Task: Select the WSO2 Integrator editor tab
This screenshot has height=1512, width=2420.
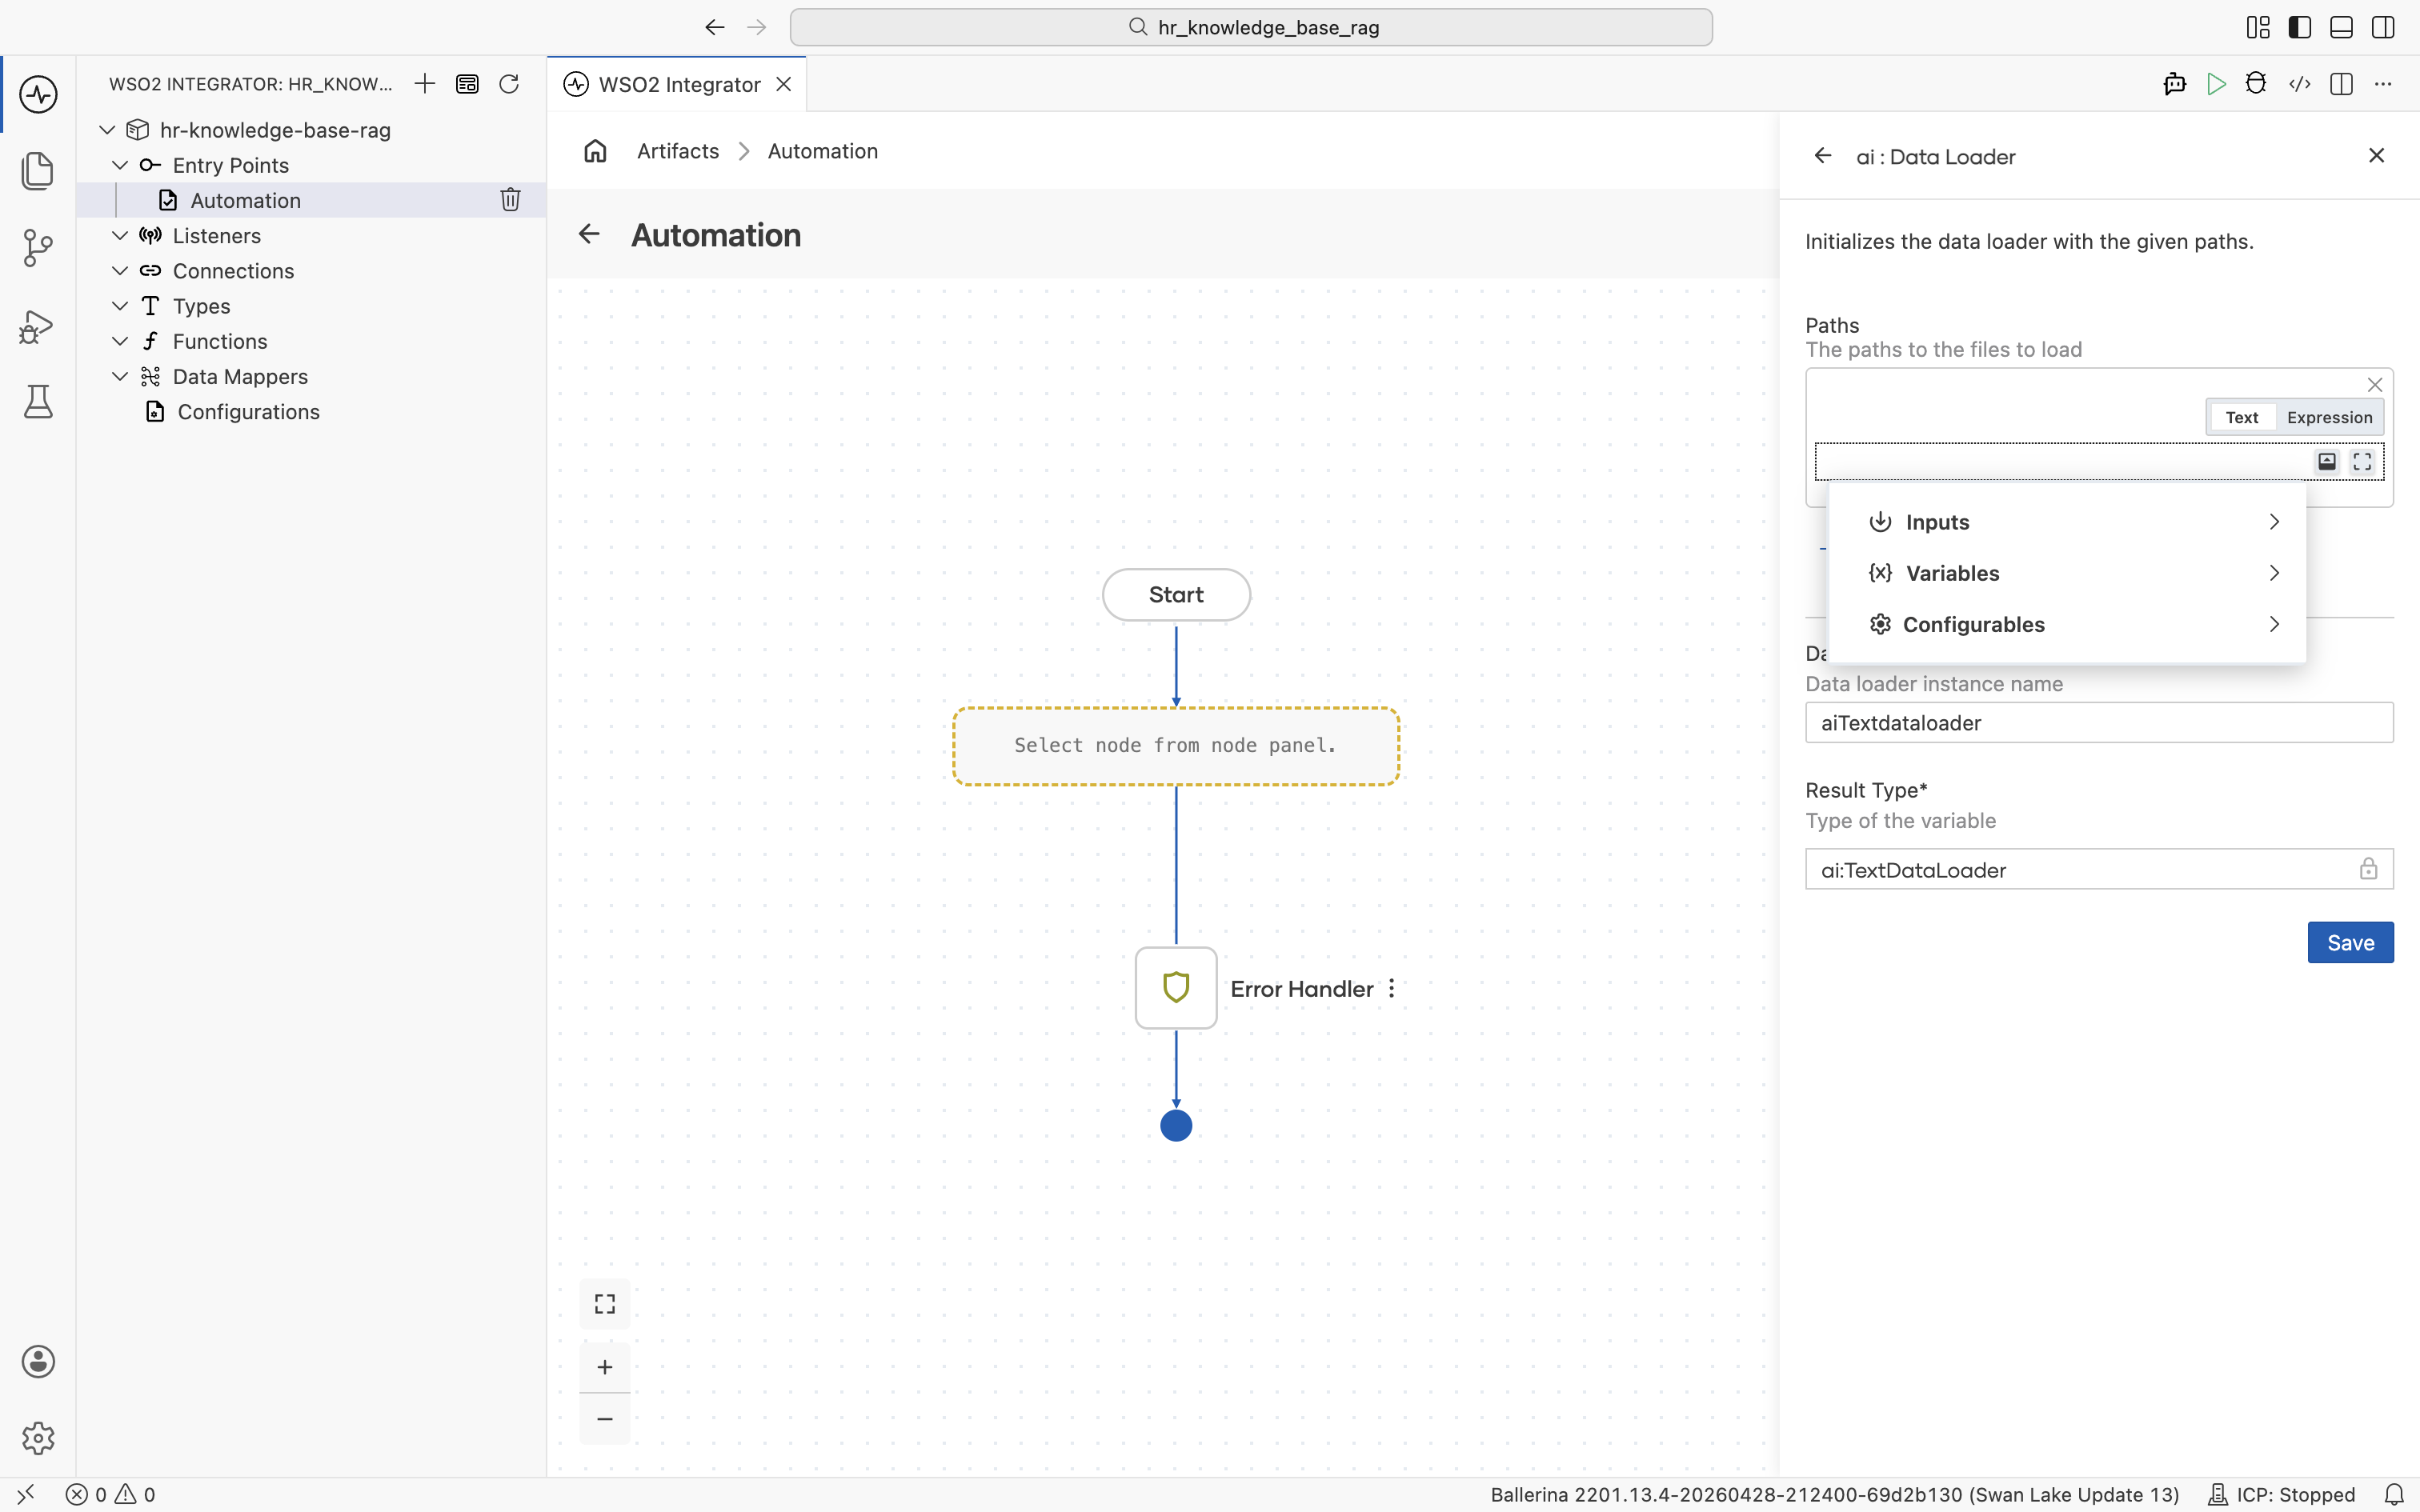Action: (677, 84)
